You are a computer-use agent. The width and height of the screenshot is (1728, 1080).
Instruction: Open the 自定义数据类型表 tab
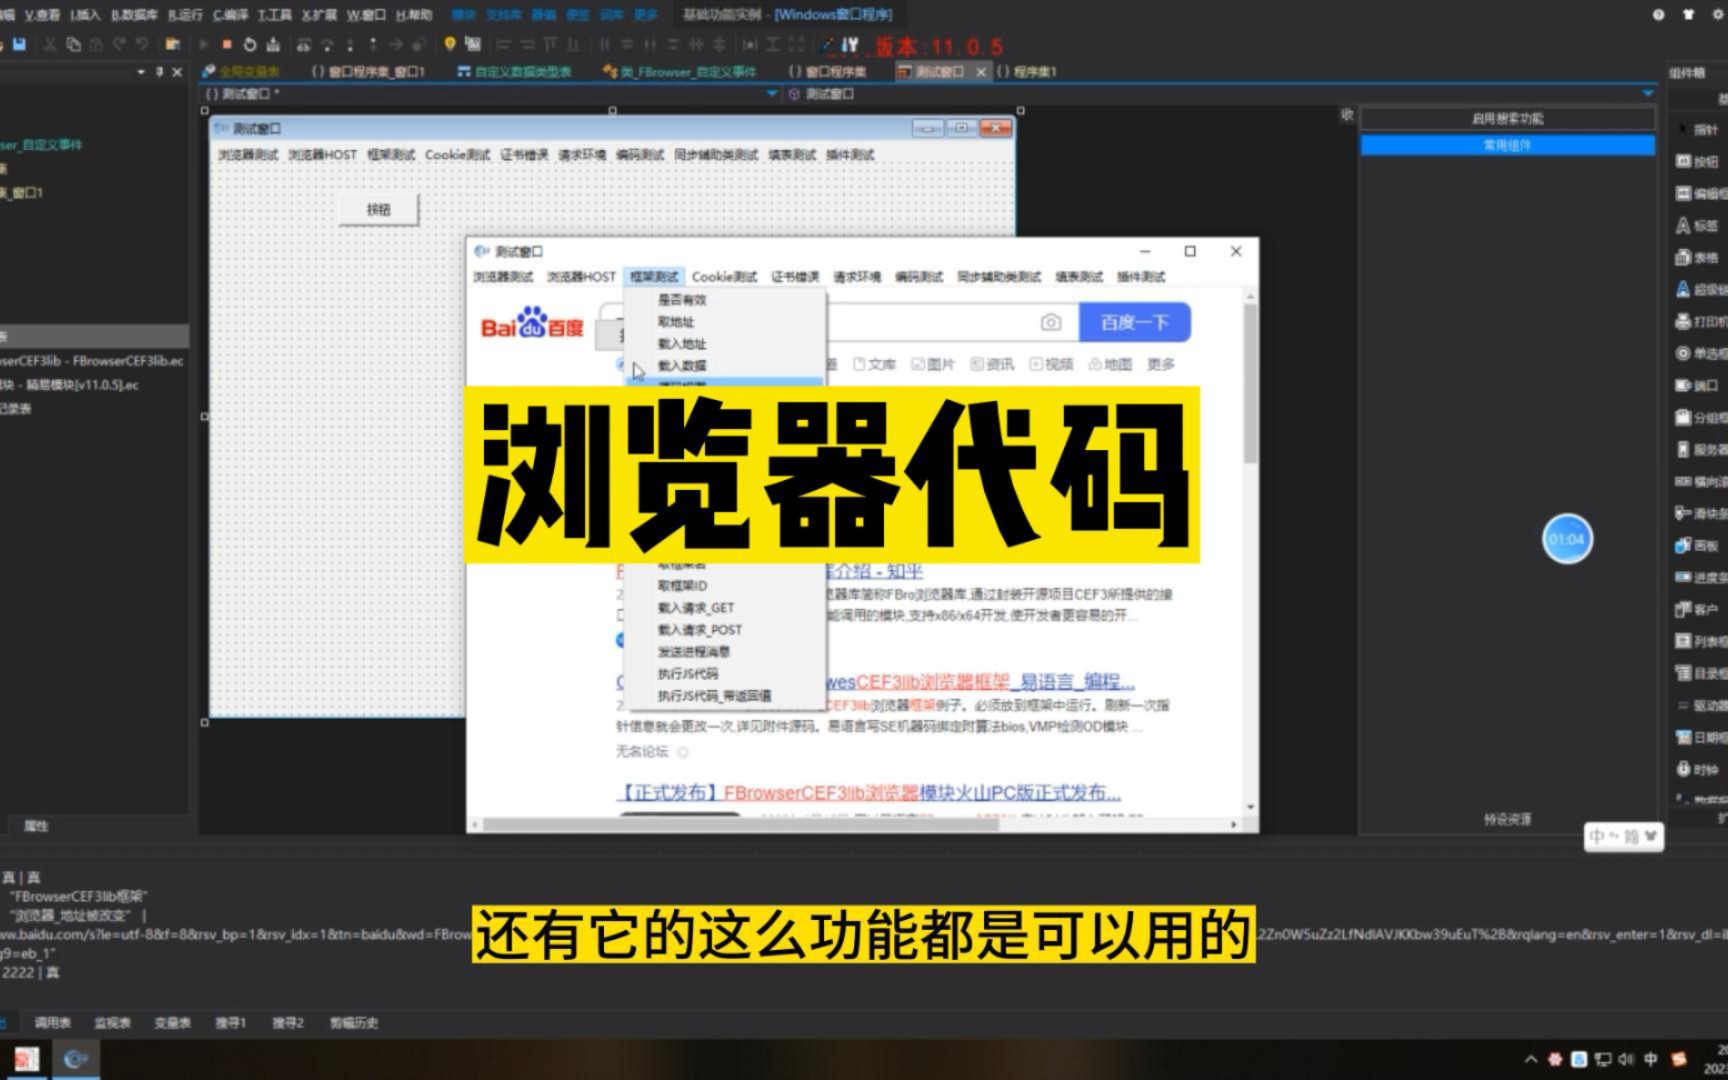pyautogui.click(x=514, y=72)
